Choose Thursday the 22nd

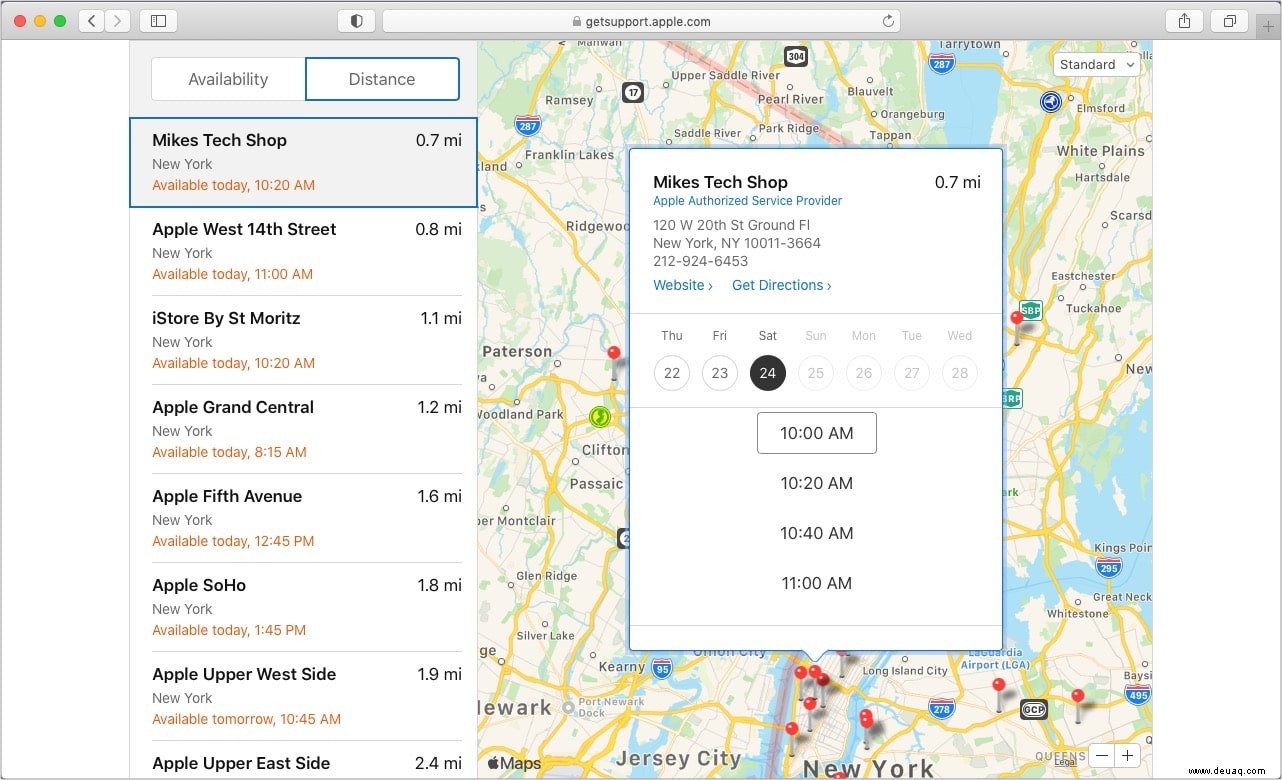672,373
